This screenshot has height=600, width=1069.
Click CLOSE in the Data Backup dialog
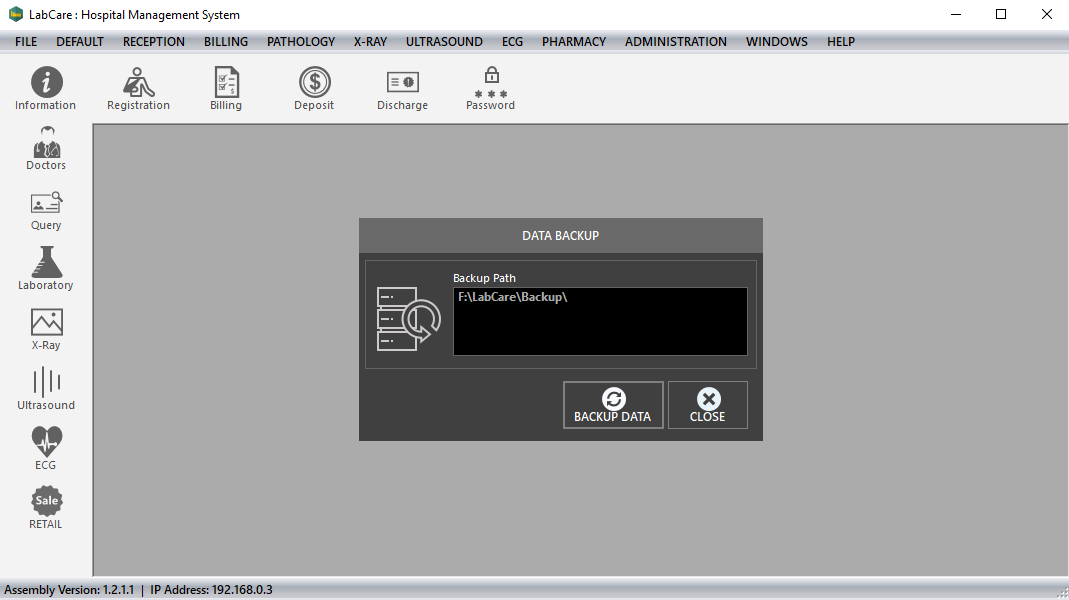click(x=708, y=405)
